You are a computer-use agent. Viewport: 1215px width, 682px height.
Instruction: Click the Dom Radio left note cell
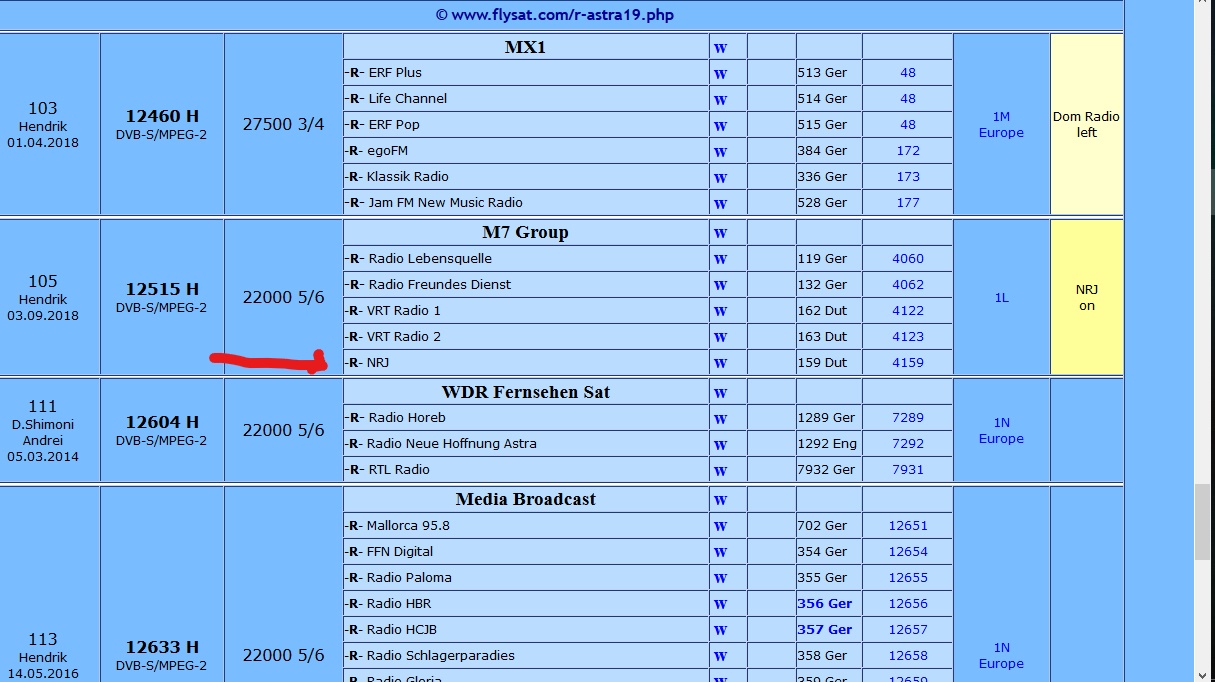click(1086, 124)
